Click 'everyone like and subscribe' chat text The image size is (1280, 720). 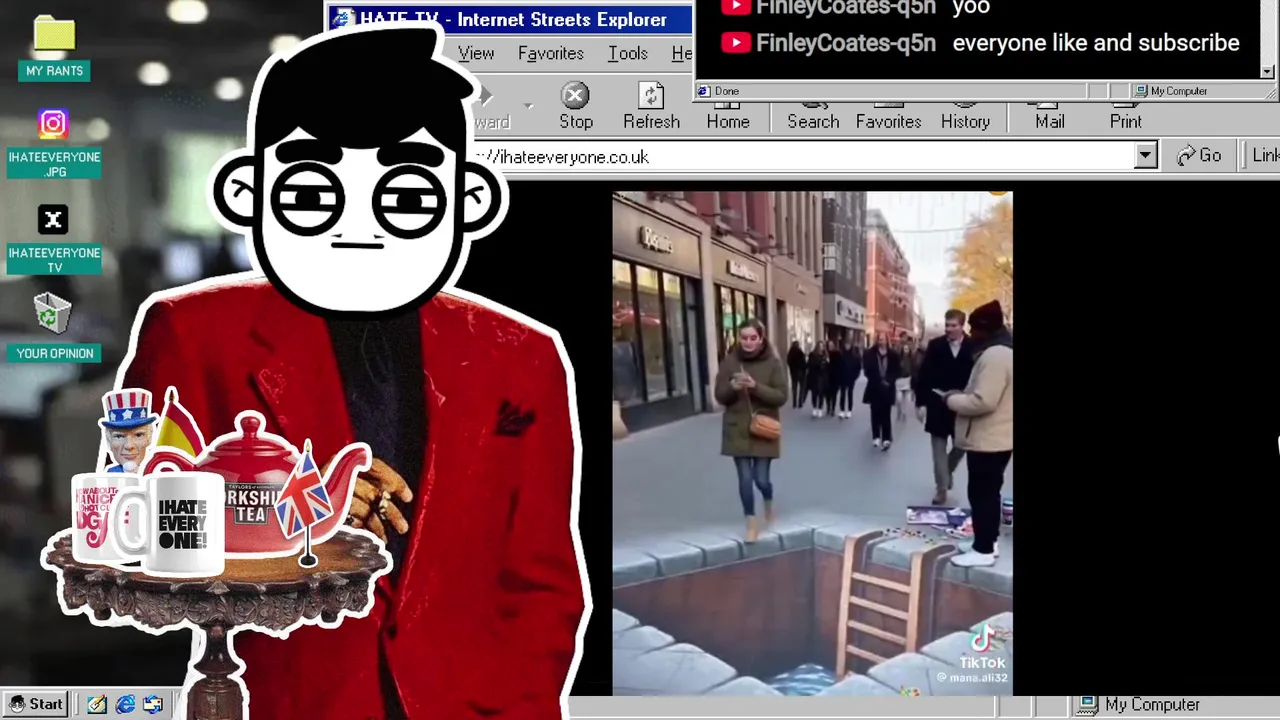pyautogui.click(x=1096, y=43)
